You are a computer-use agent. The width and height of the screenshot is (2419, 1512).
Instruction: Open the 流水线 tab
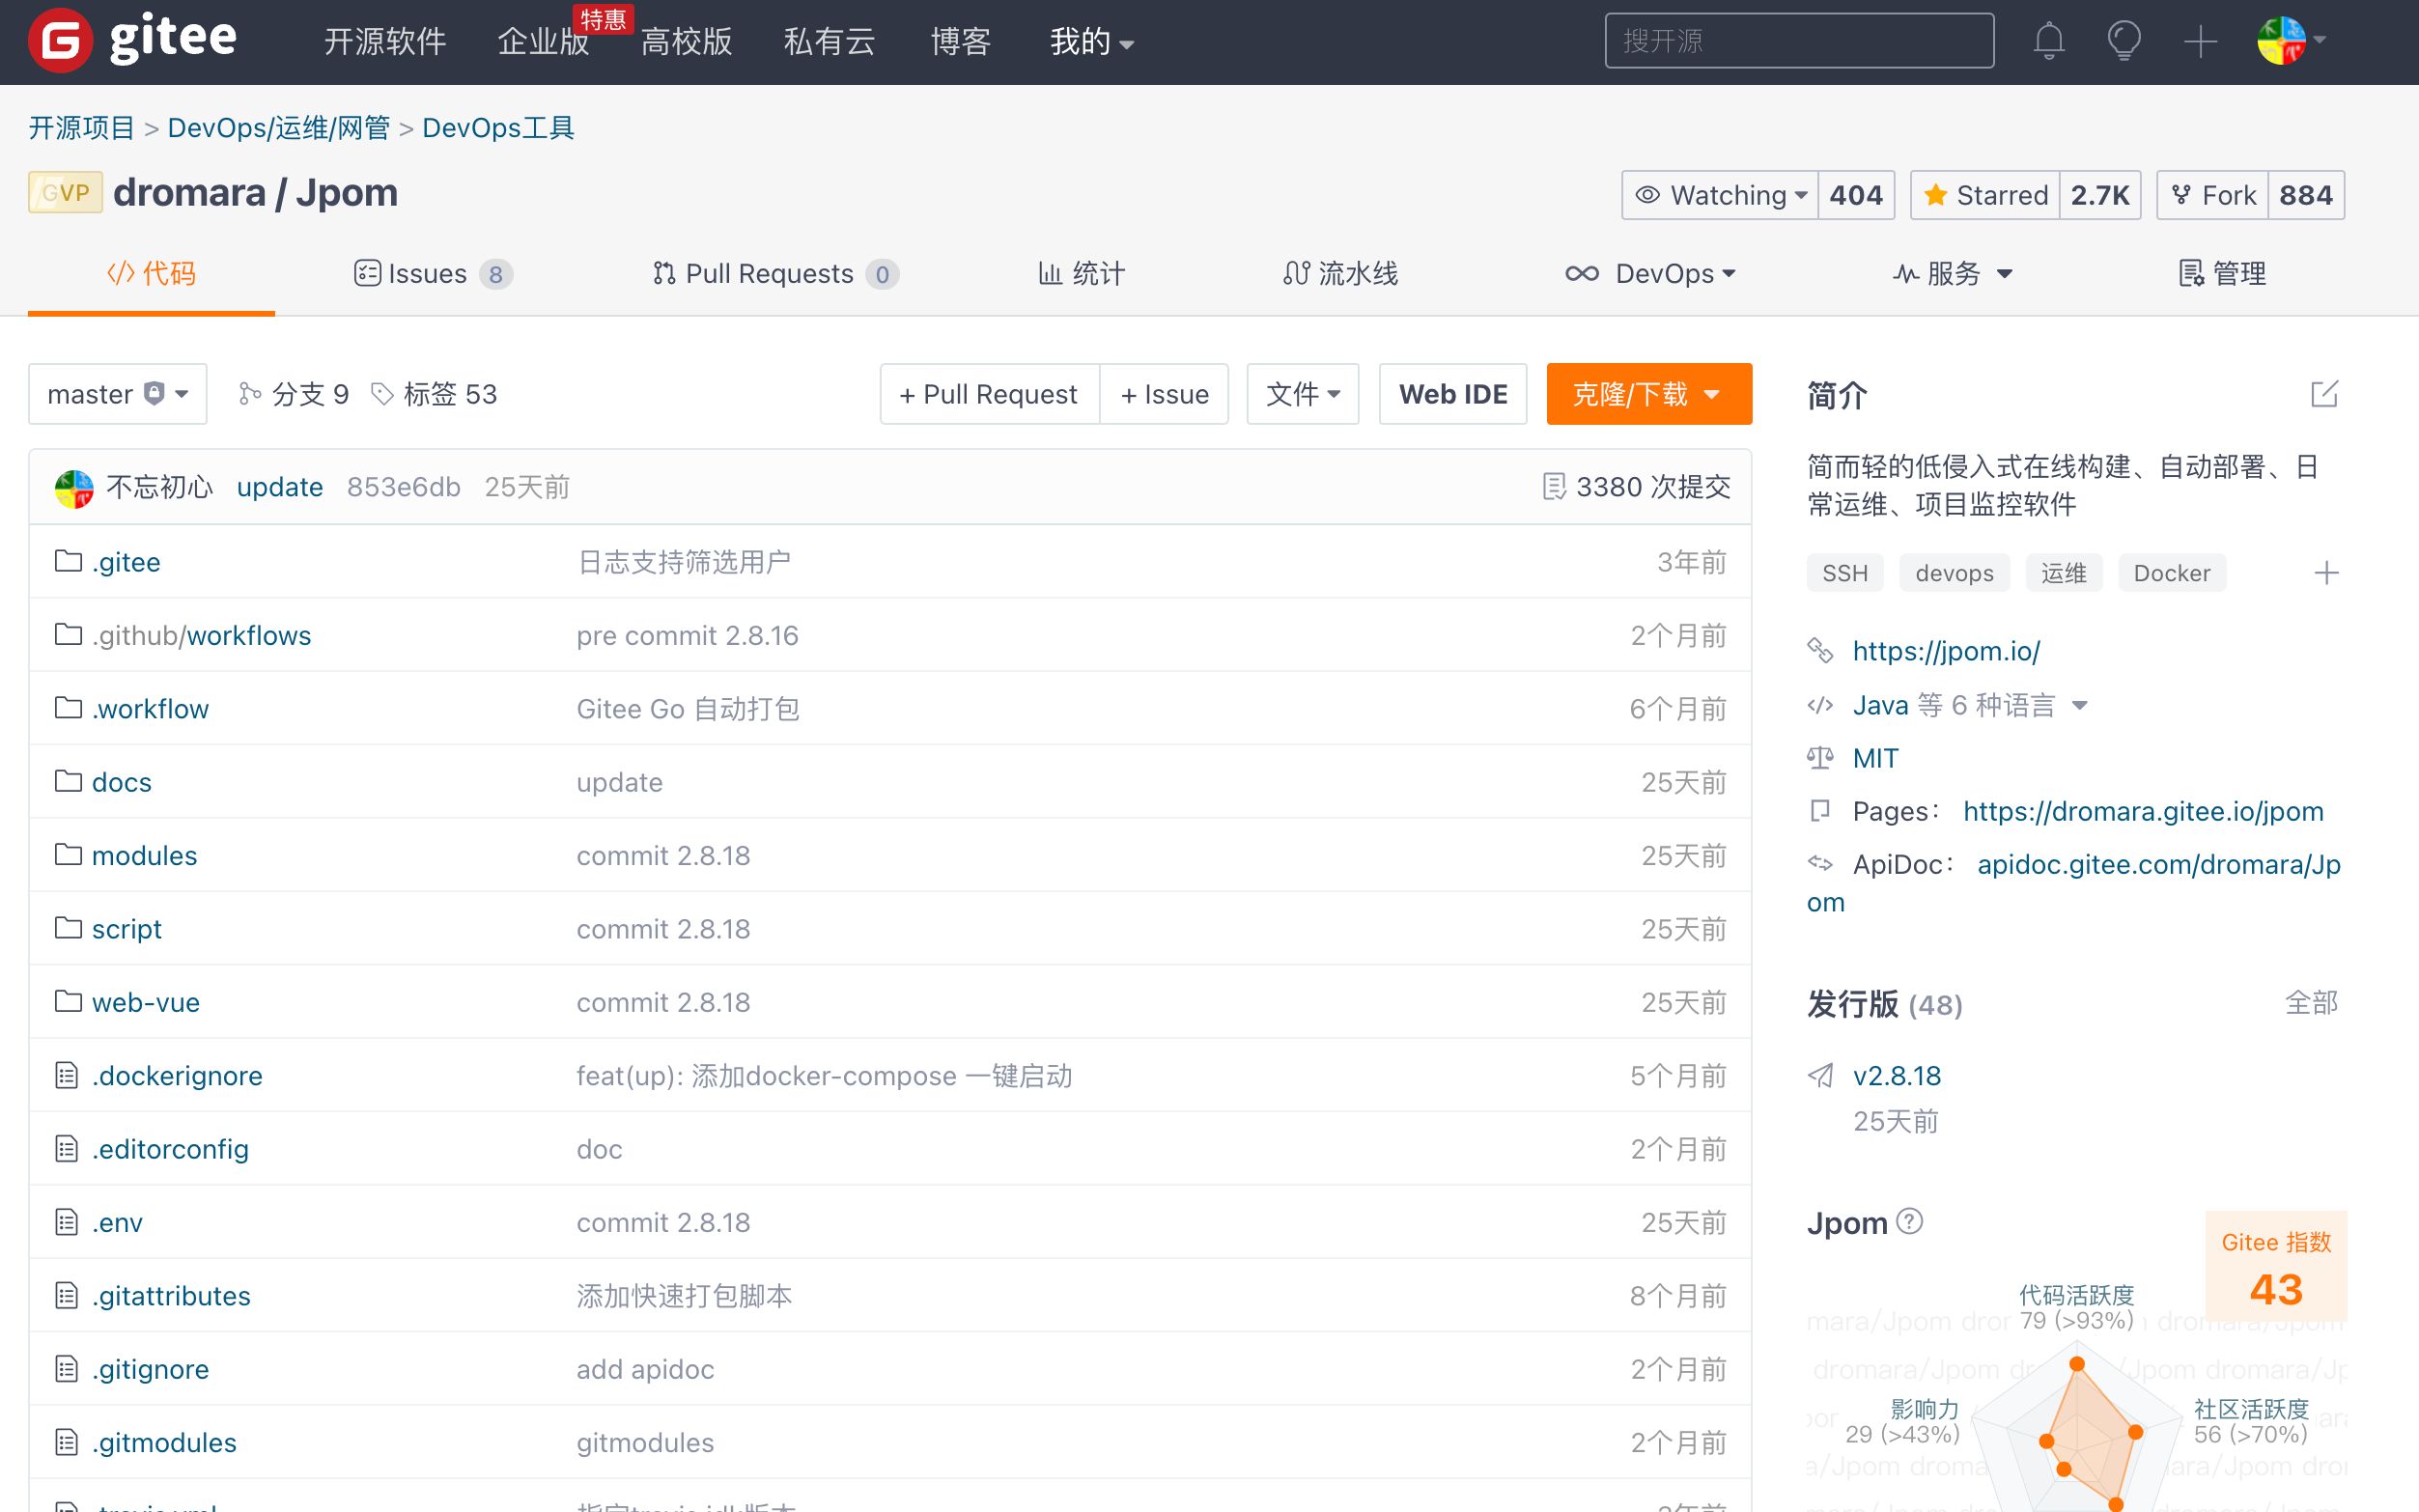click(1340, 274)
